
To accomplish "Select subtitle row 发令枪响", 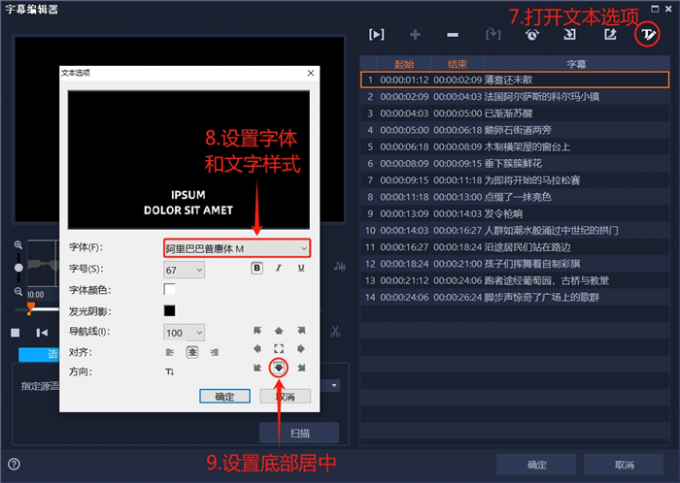I will click(514, 213).
